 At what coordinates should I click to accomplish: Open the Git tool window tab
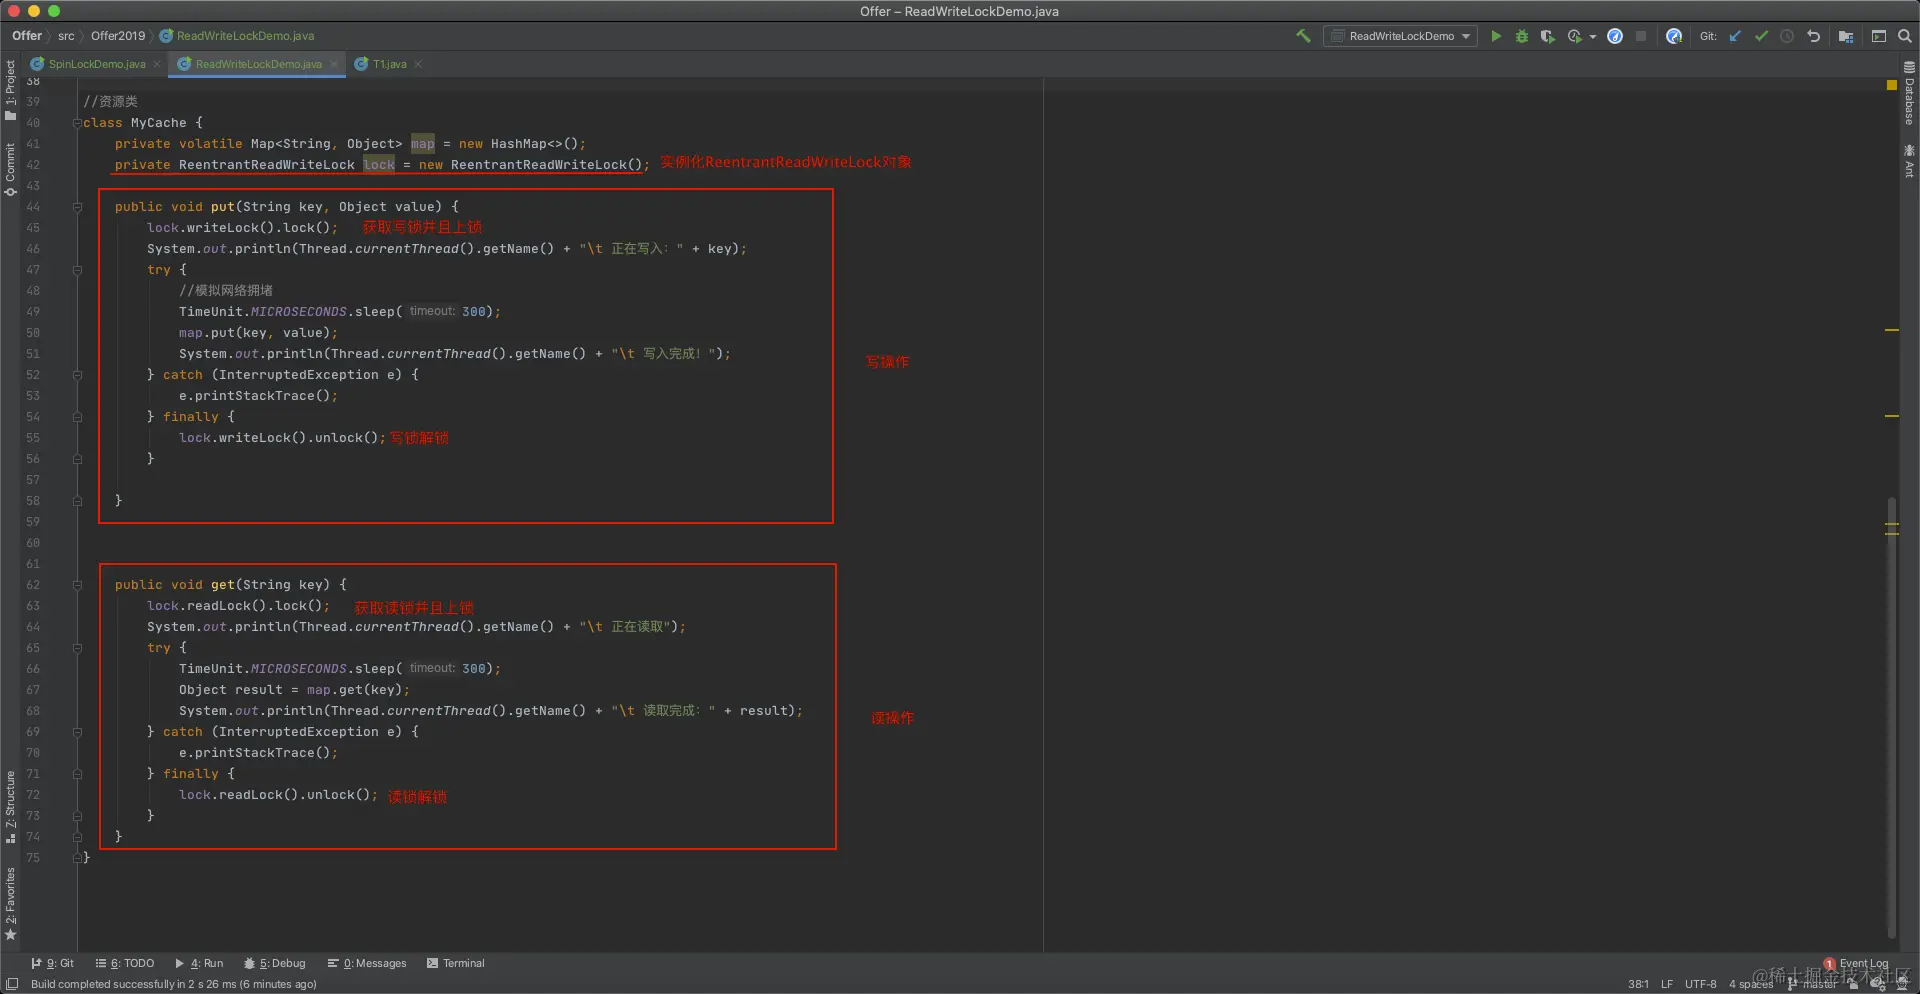point(53,964)
